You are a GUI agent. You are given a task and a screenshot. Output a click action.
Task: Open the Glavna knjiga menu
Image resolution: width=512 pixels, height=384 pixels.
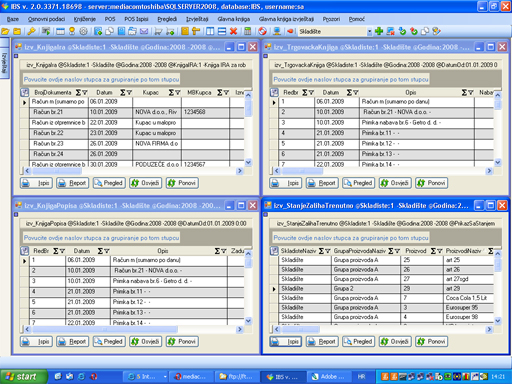coord(234,19)
